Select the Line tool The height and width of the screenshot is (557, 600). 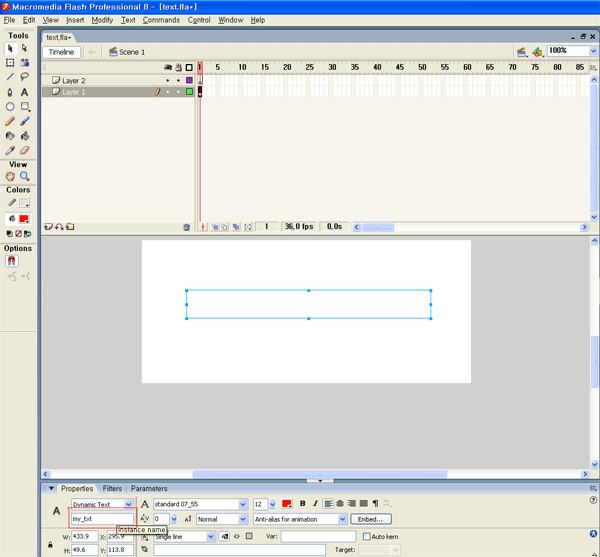(10, 77)
